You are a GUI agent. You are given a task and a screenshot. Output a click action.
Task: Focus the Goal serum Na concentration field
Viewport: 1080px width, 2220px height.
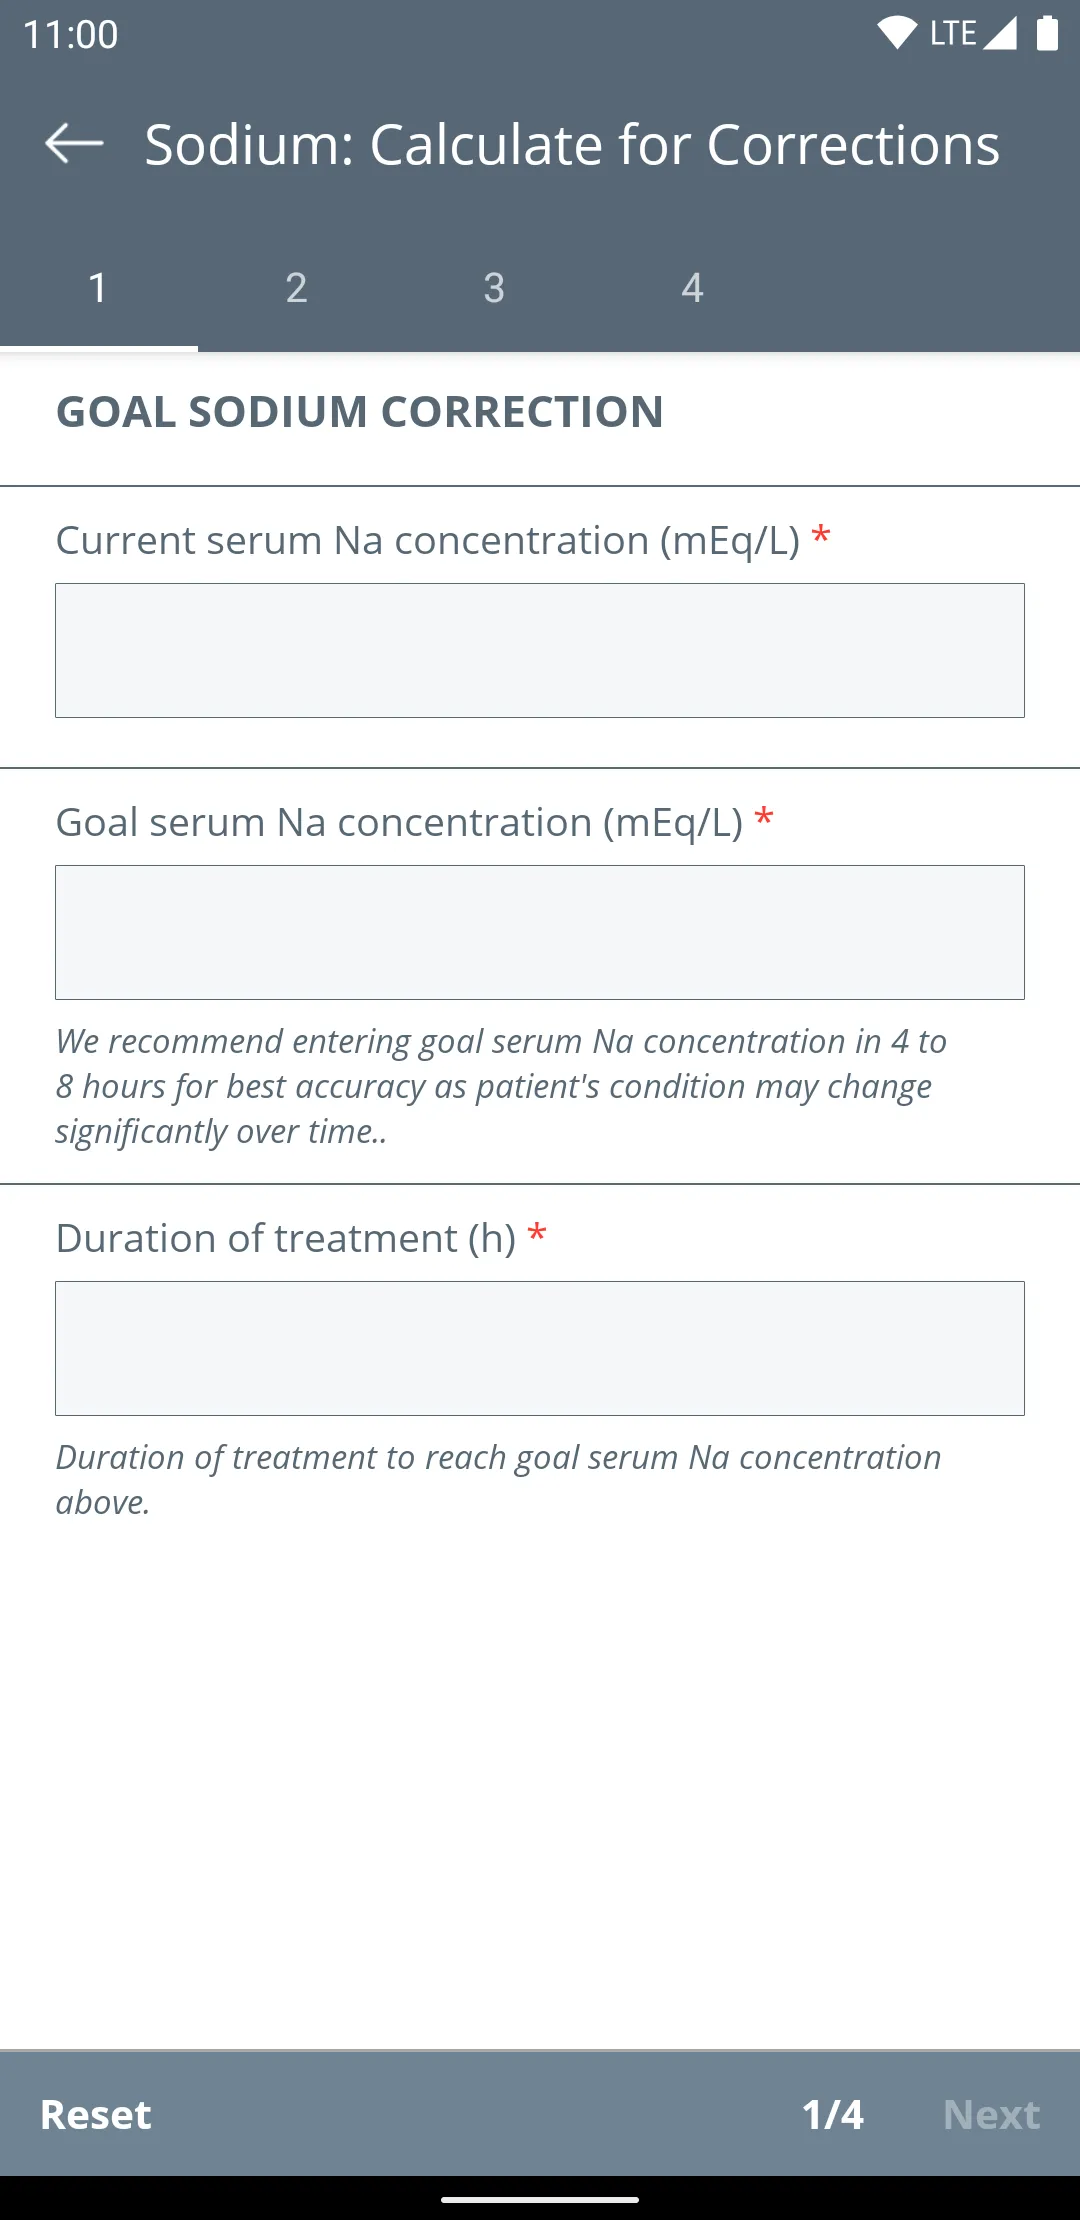(540, 932)
